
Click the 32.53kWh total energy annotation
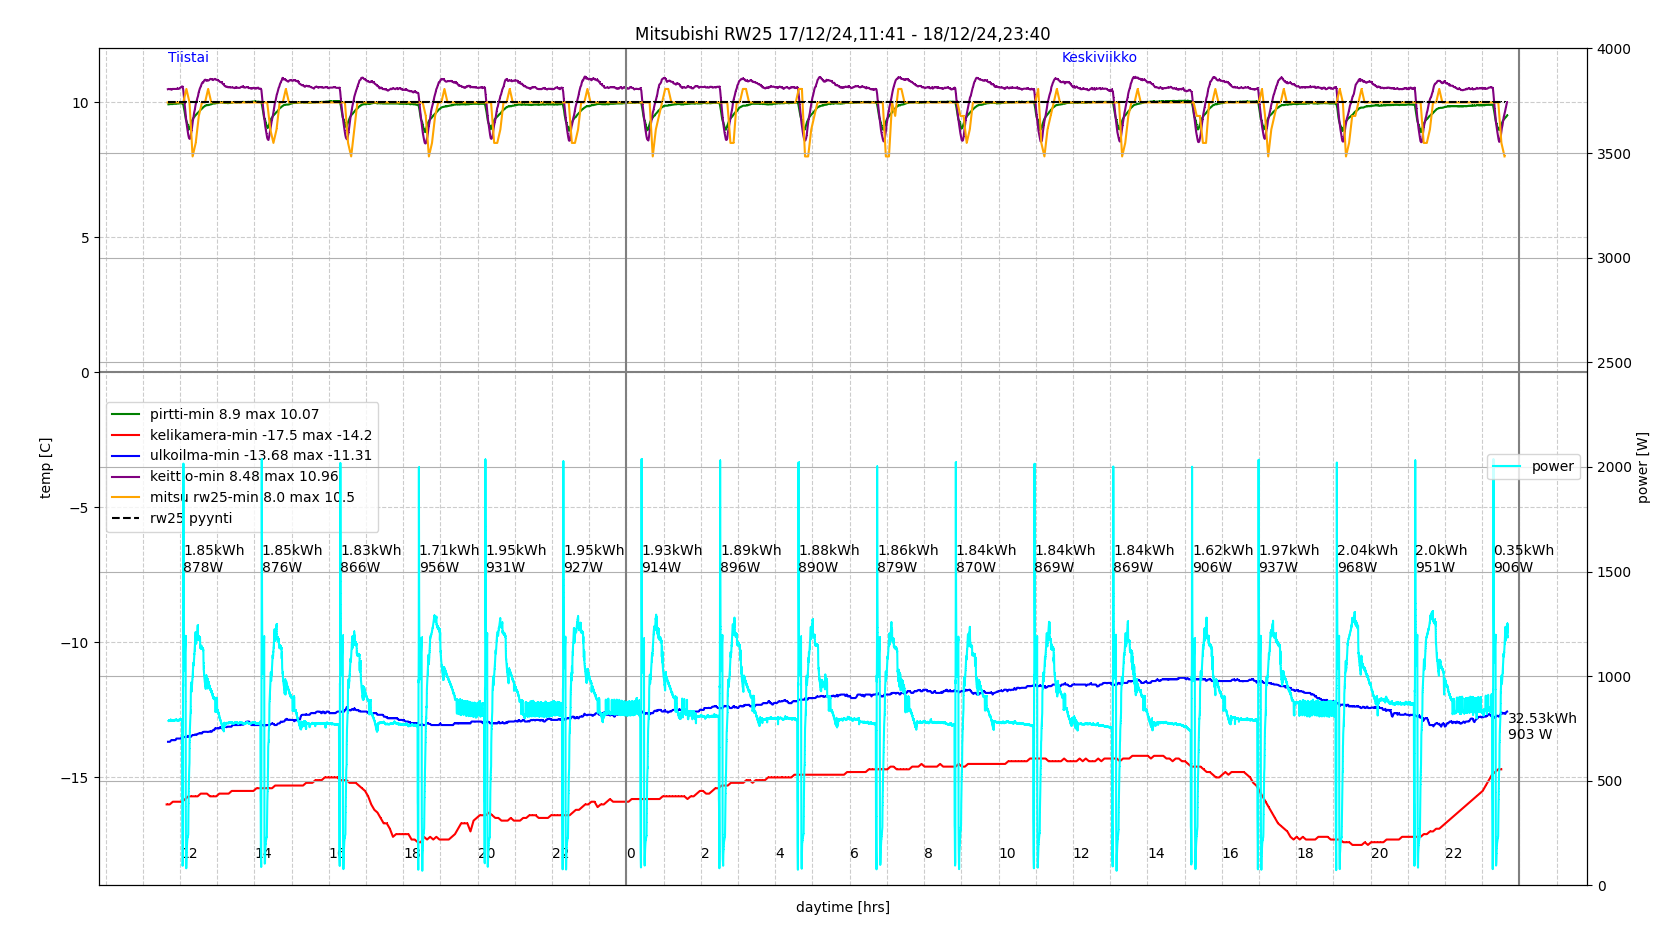(x=1541, y=719)
